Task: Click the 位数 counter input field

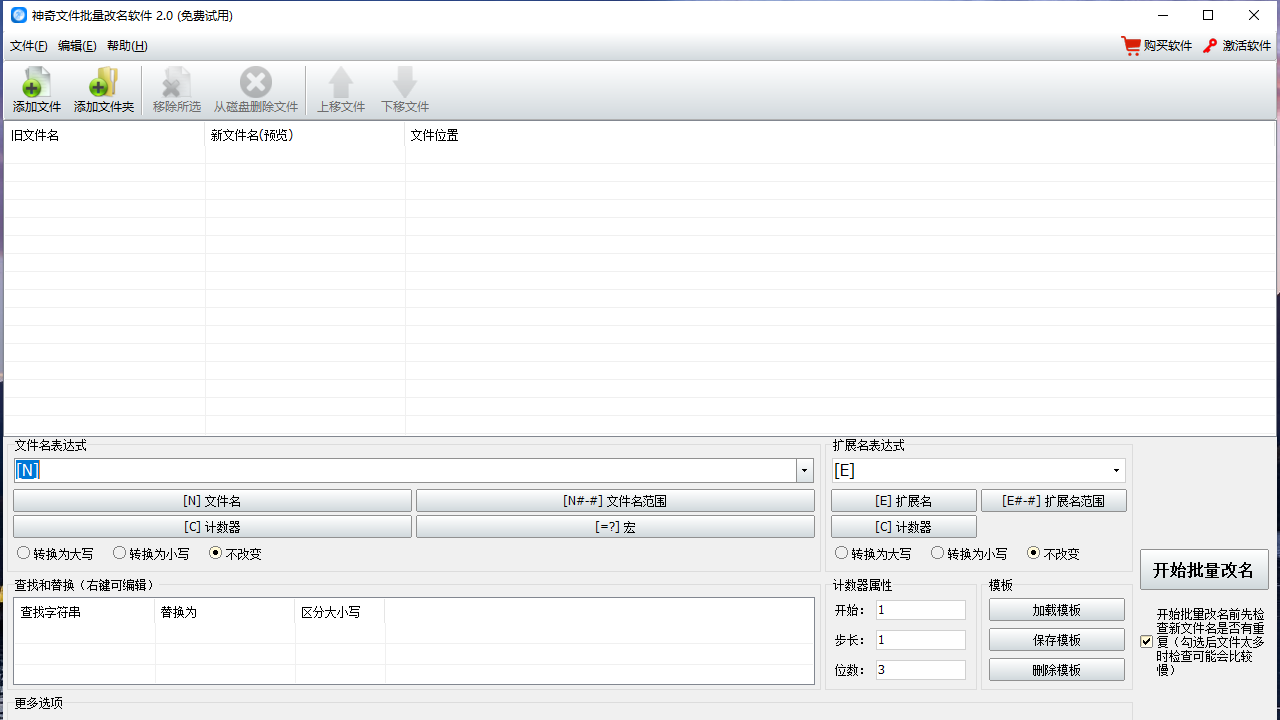Action: coord(920,669)
